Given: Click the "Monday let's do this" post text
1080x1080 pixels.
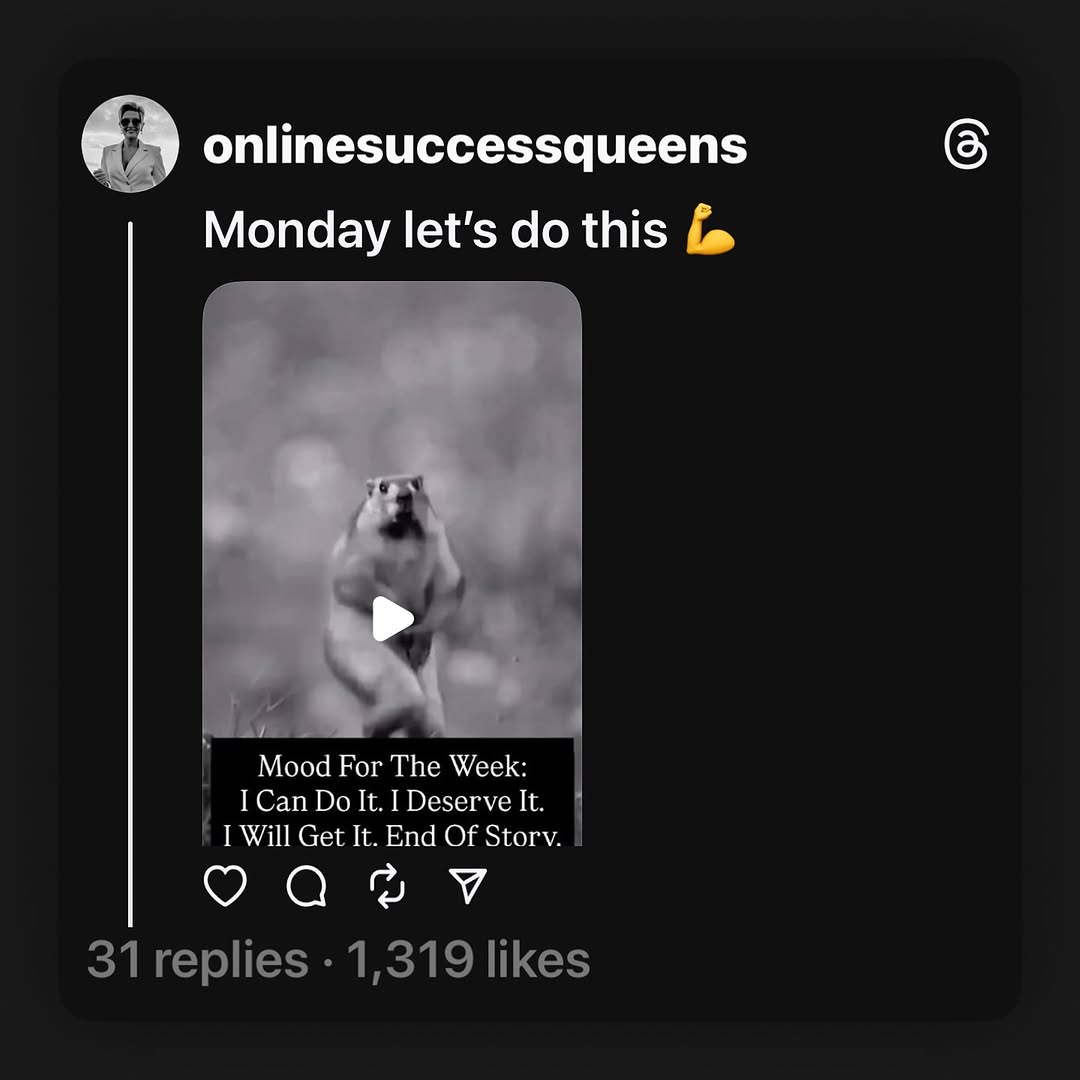Looking at the screenshot, I should tap(436, 231).
